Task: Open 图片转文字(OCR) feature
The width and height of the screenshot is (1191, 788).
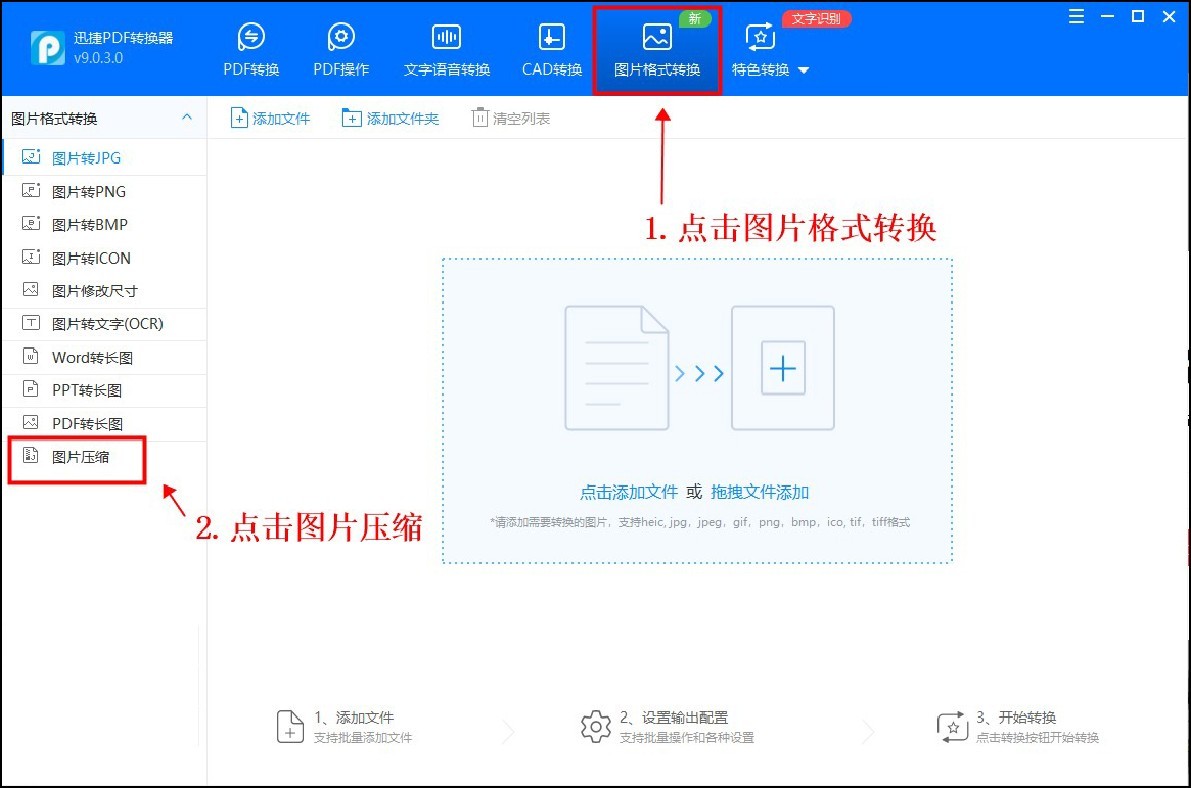Action: [x=96, y=323]
